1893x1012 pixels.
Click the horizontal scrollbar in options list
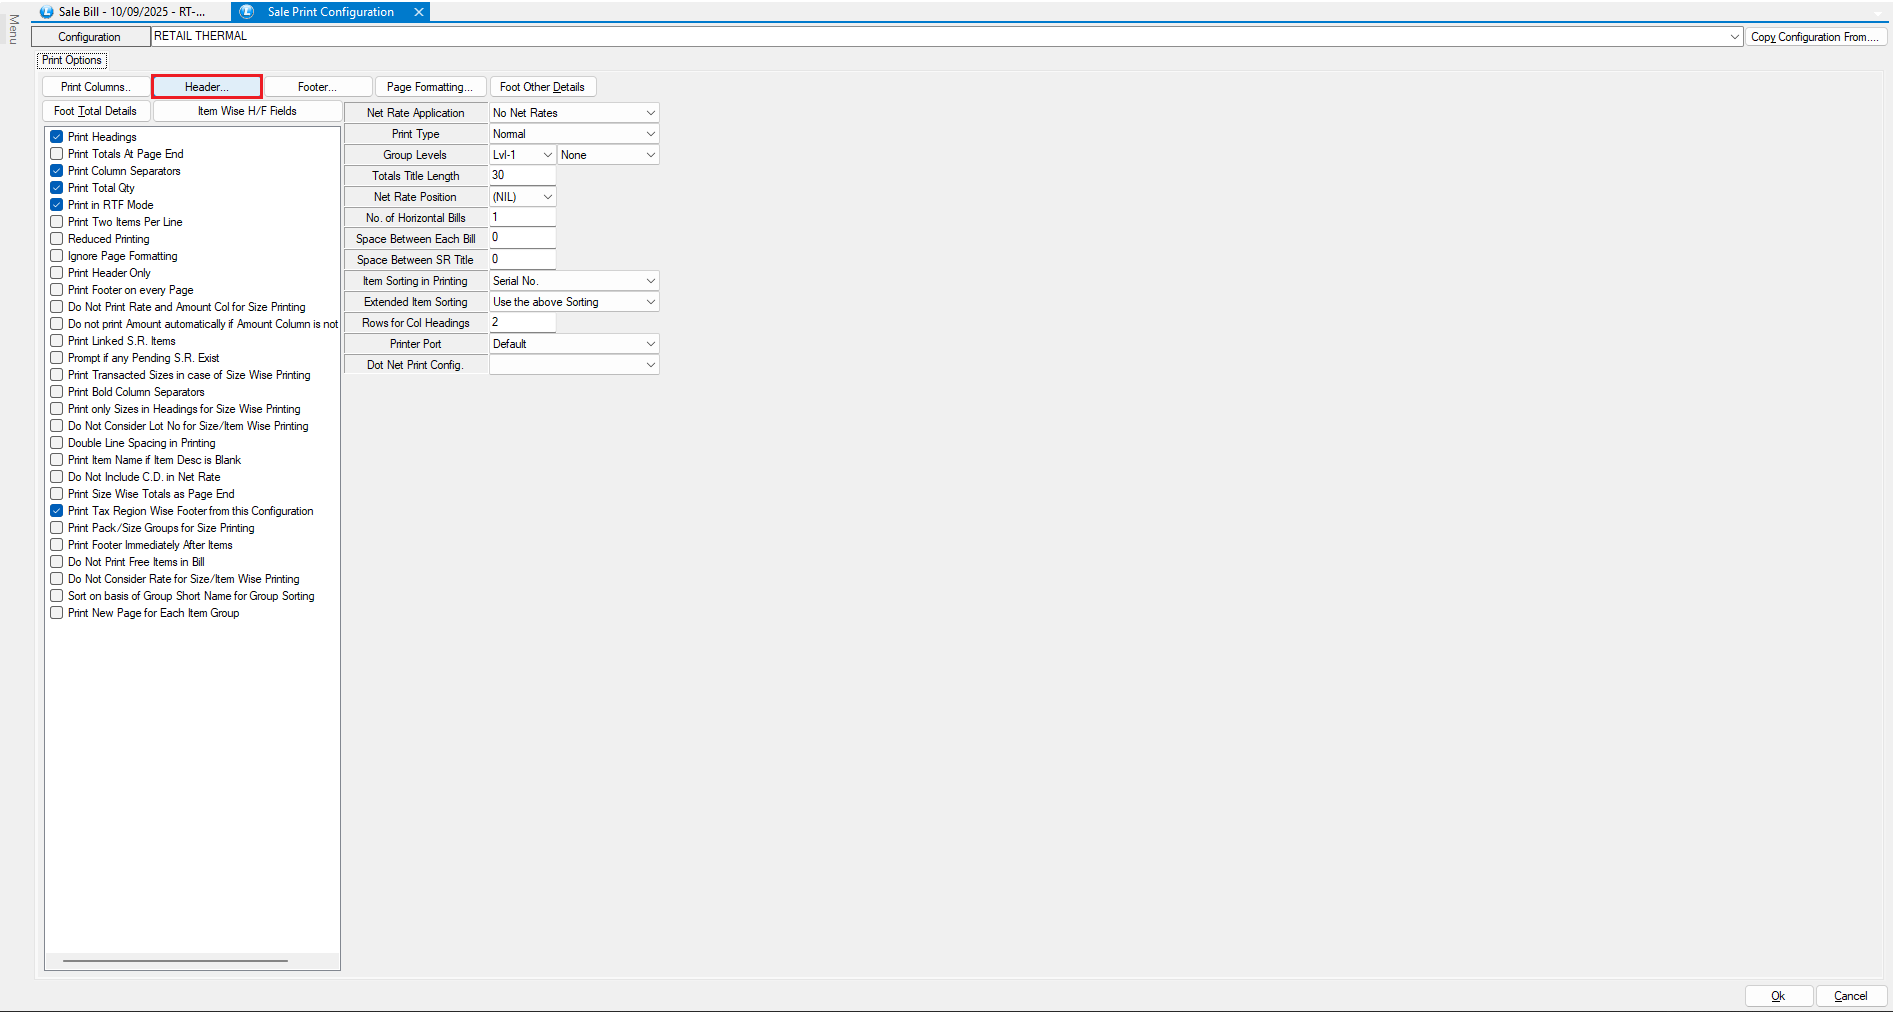(x=175, y=961)
